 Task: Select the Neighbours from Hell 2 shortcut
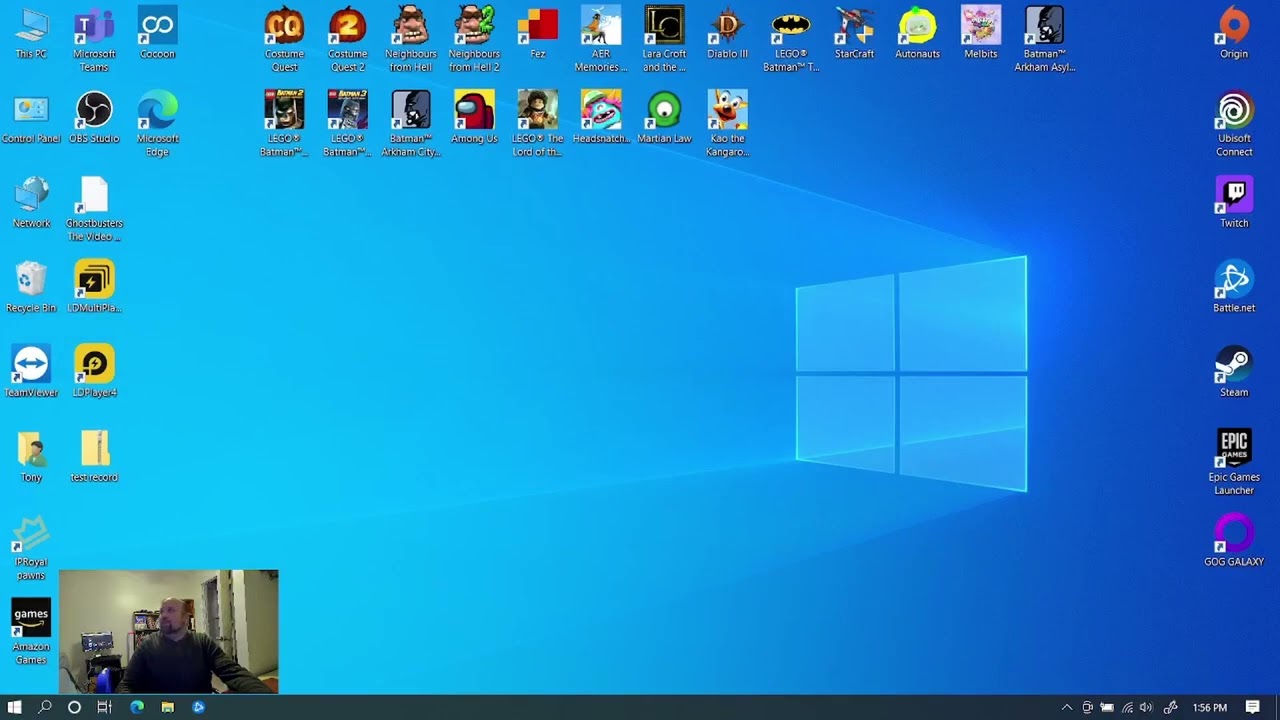(474, 40)
